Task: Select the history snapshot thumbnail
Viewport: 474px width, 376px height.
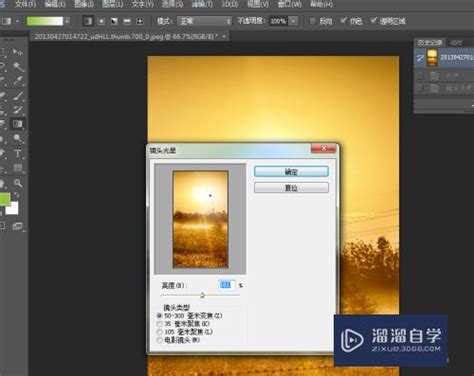Action: click(x=432, y=58)
